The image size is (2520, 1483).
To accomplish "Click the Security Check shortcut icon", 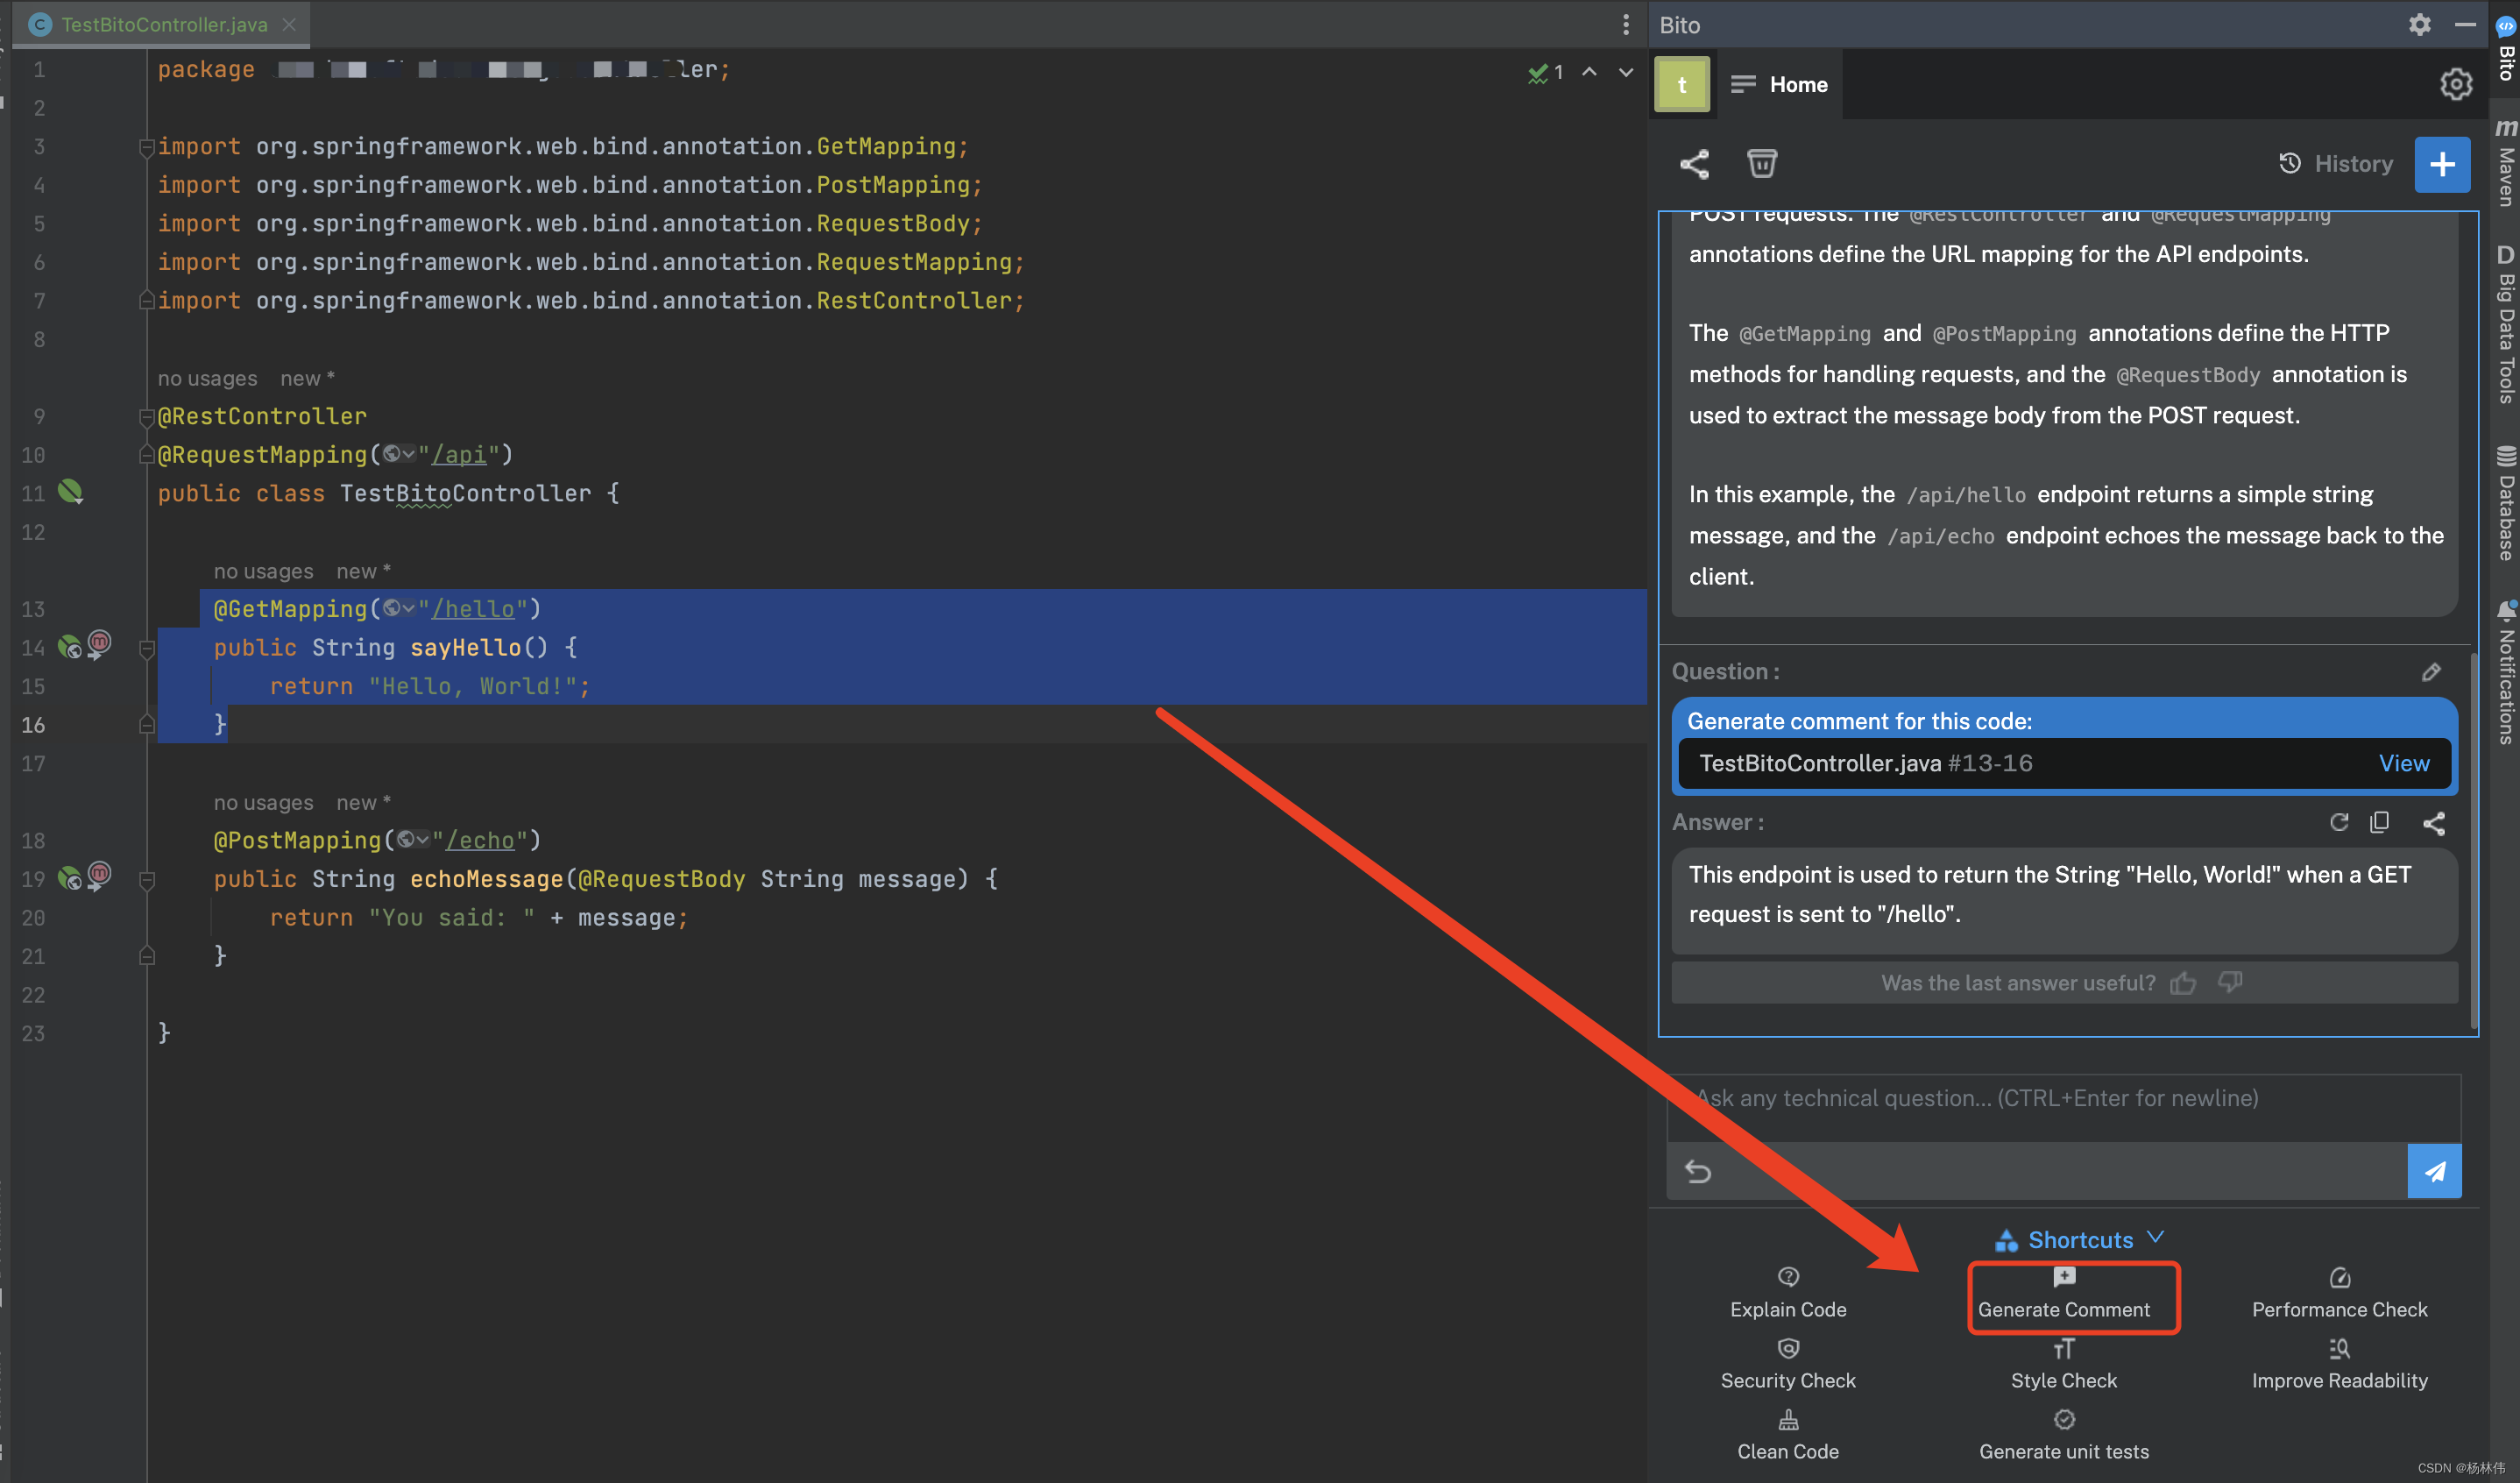I will tap(1789, 1347).
